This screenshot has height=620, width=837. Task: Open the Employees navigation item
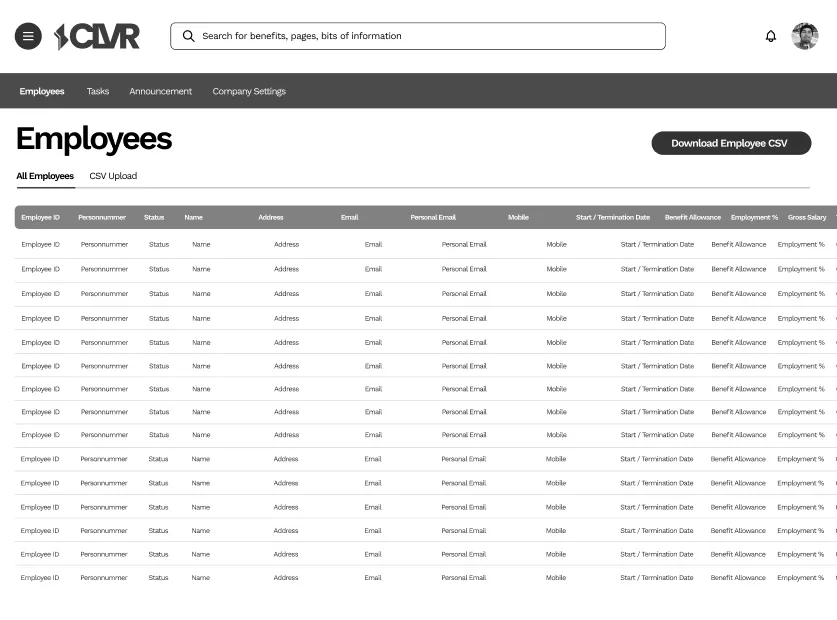(42, 91)
